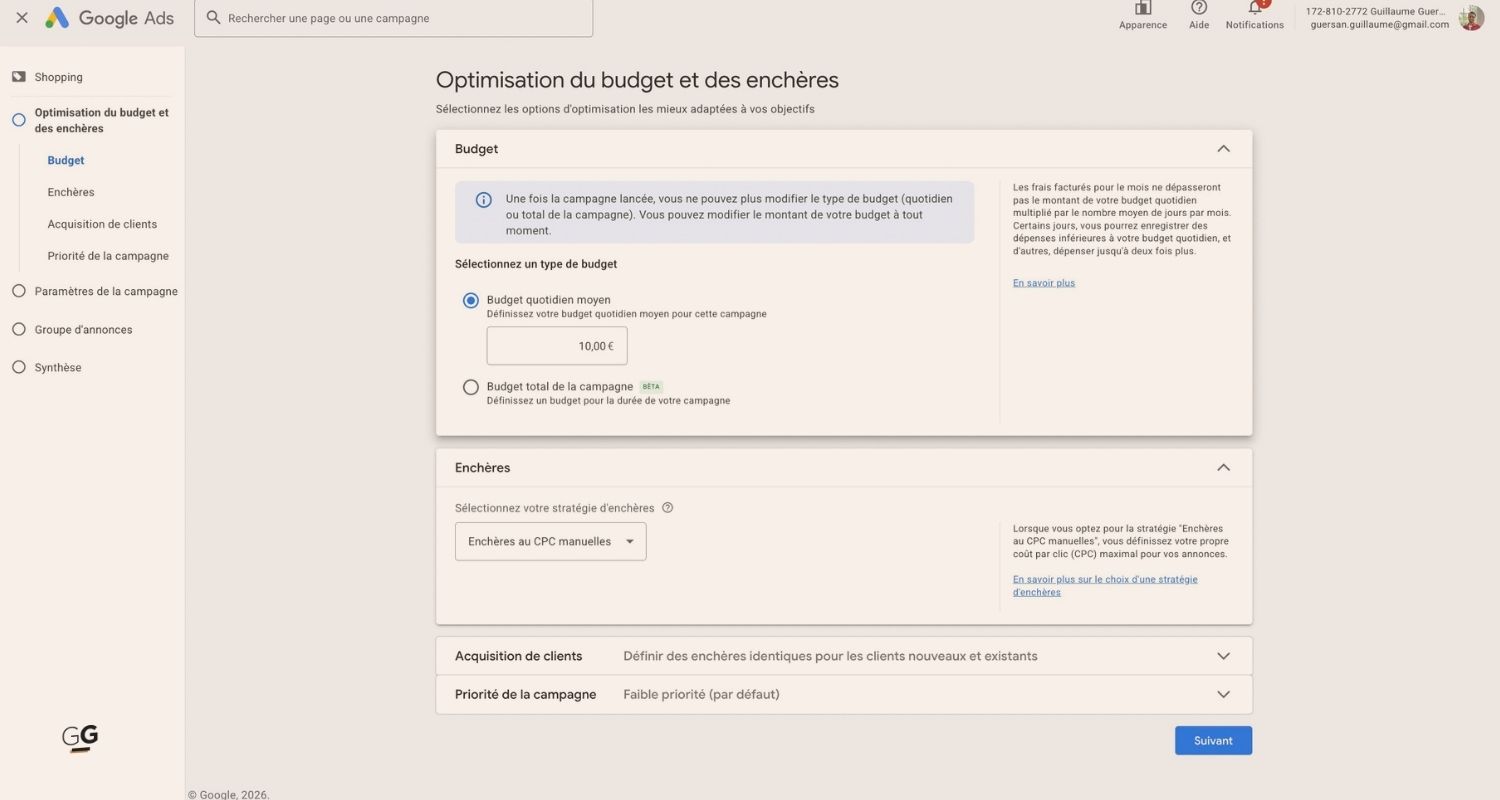The image size is (1500, 800).
Task: Click the Suivant button
Action: pos(1212,740)
